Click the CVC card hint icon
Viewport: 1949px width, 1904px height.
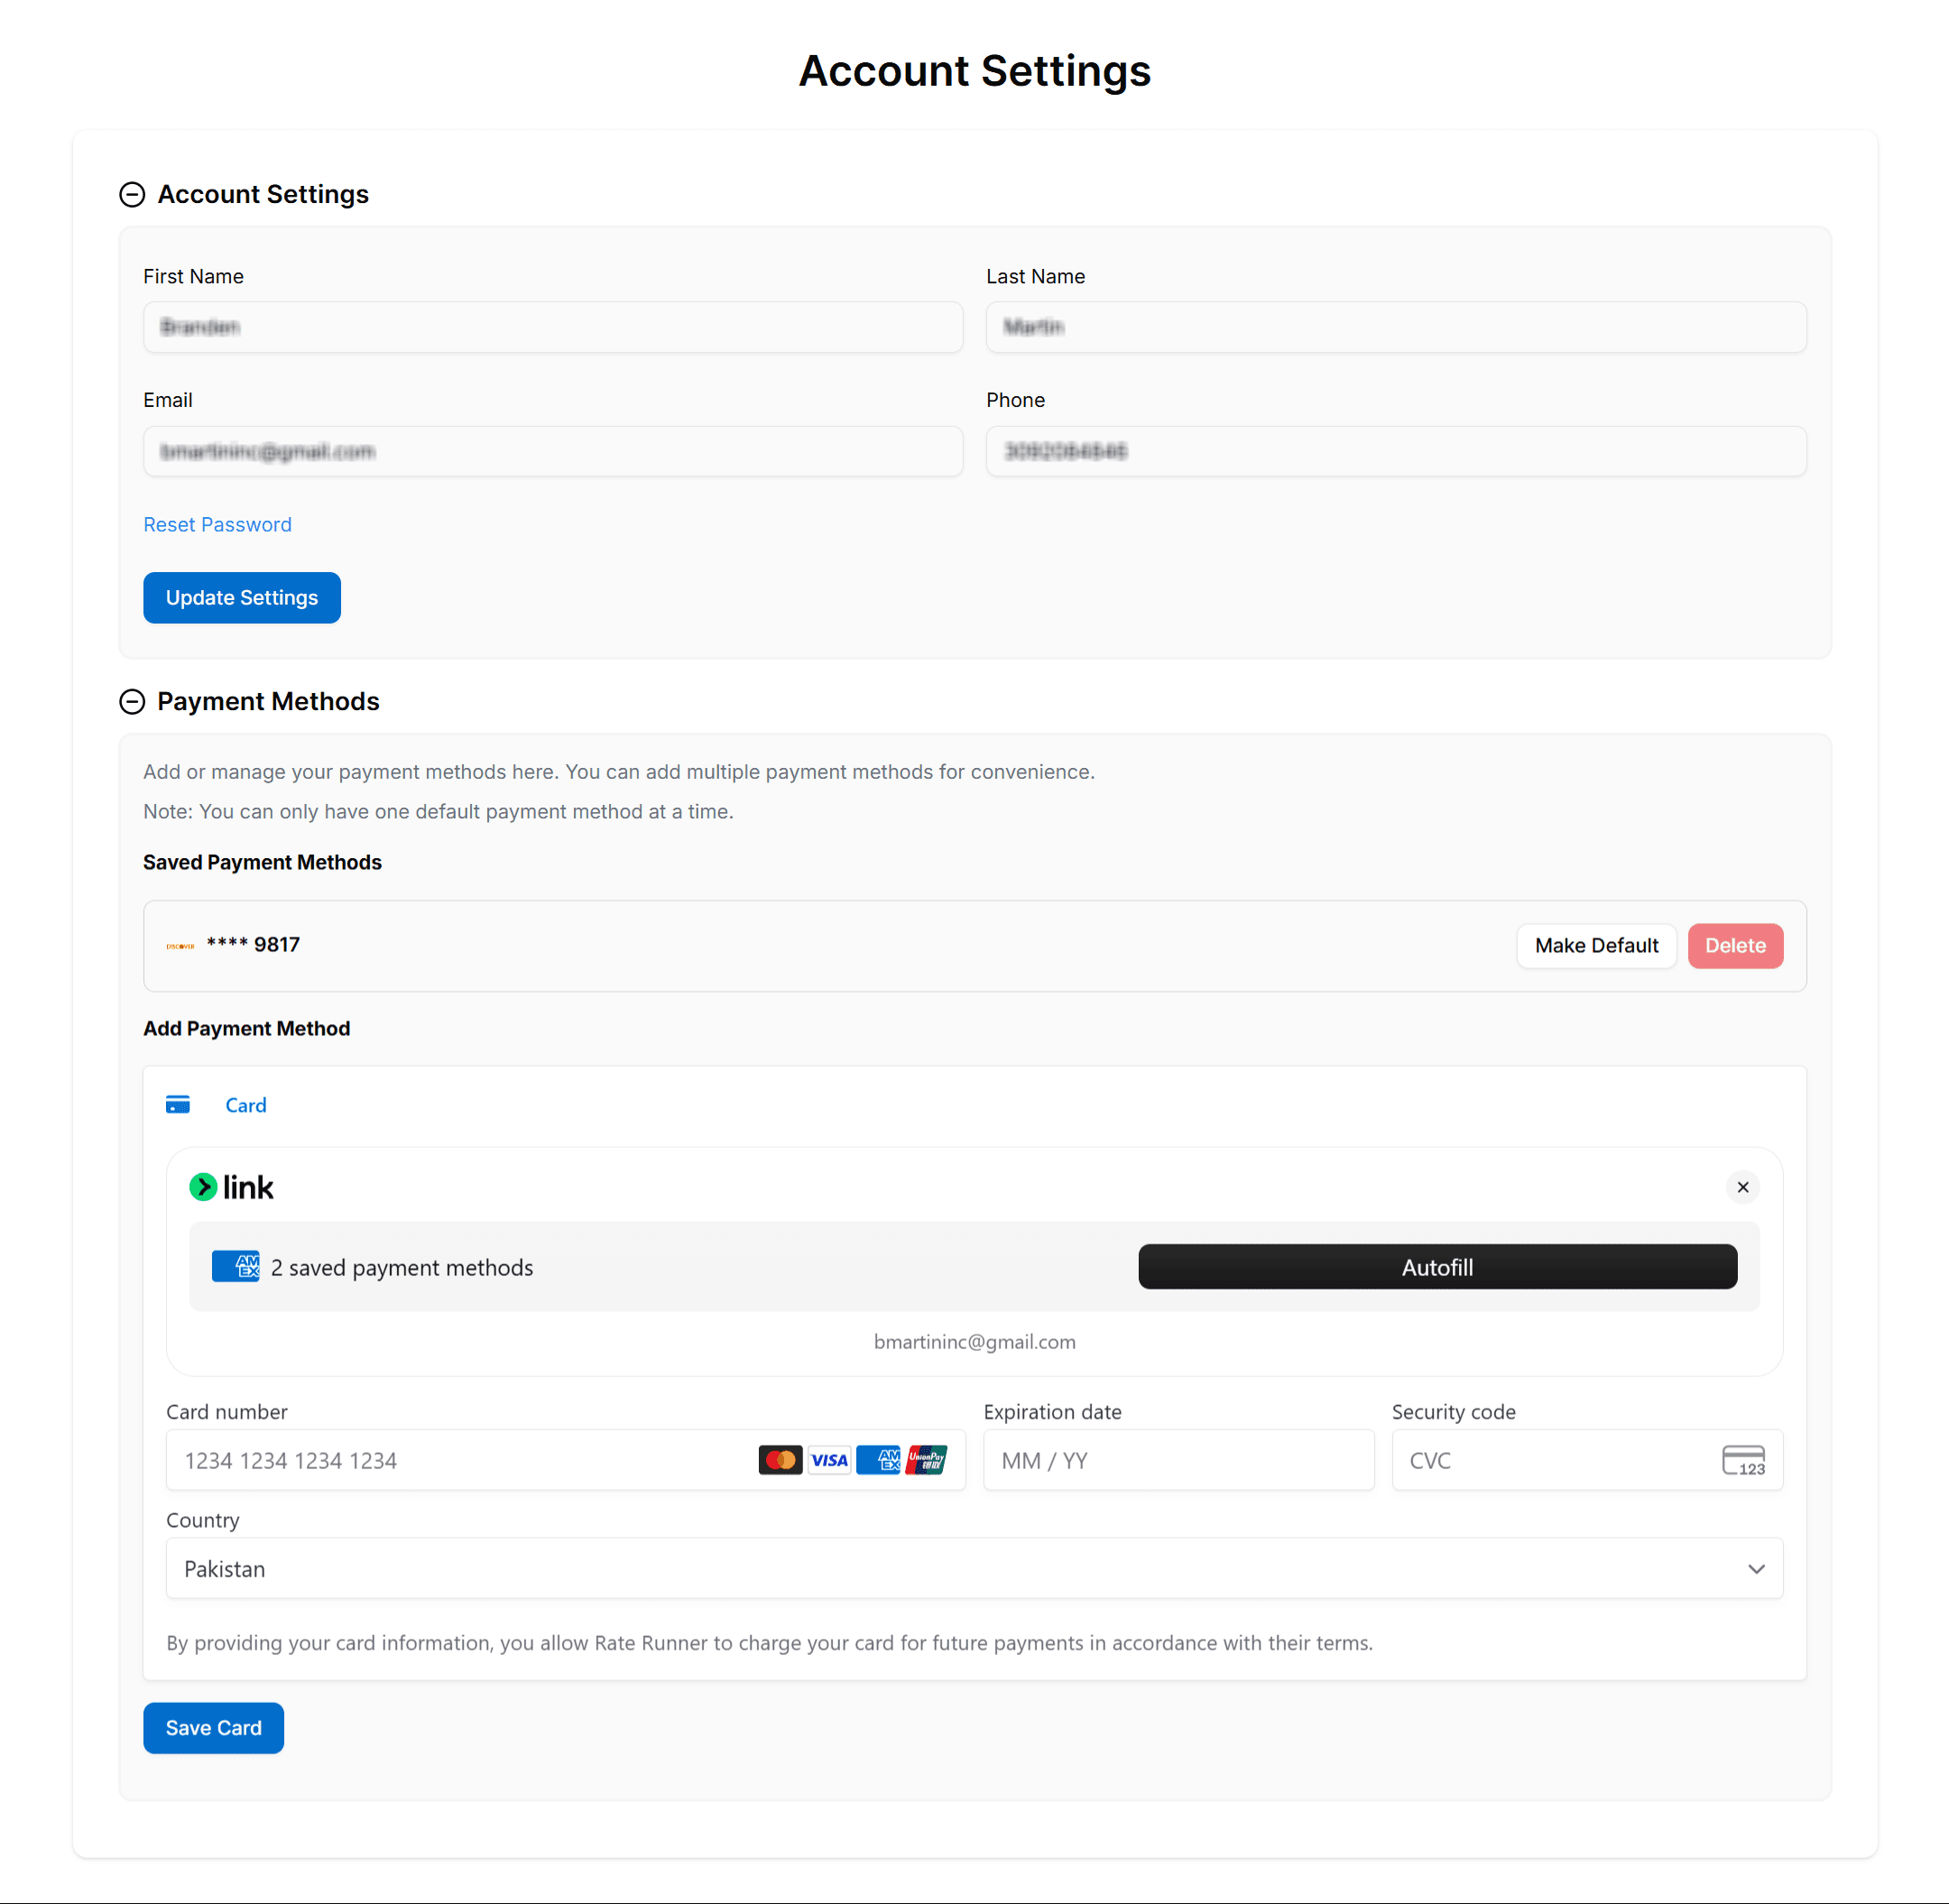coord(1743,1460)
